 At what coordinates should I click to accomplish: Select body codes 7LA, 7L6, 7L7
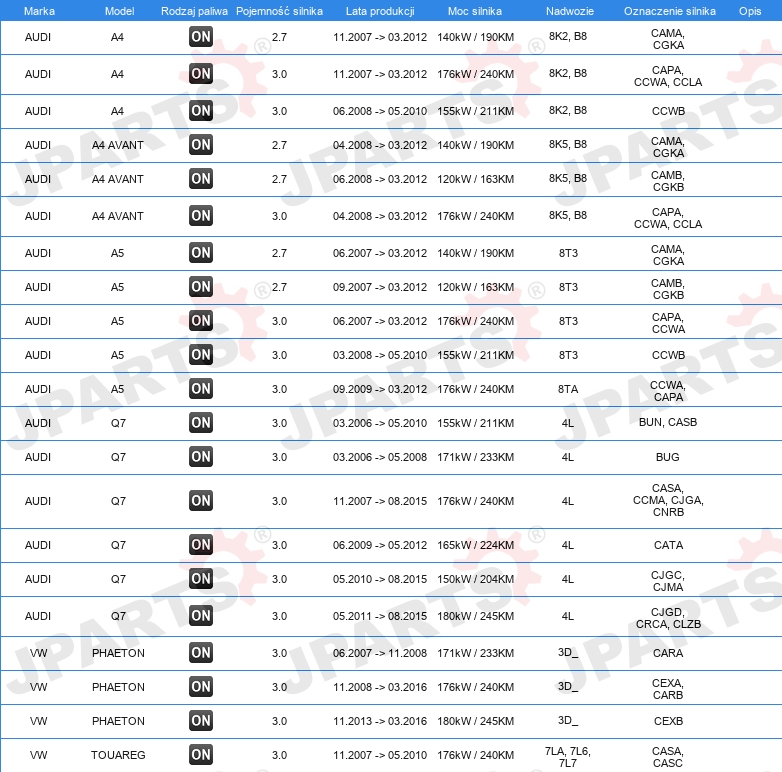(x=568, y=757)
